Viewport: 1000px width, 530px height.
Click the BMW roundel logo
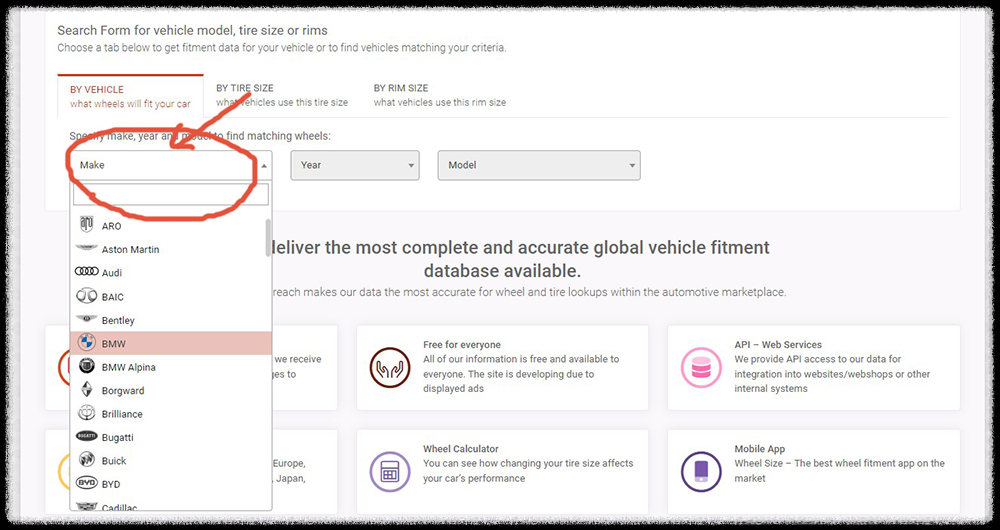(x=86, y=342)
